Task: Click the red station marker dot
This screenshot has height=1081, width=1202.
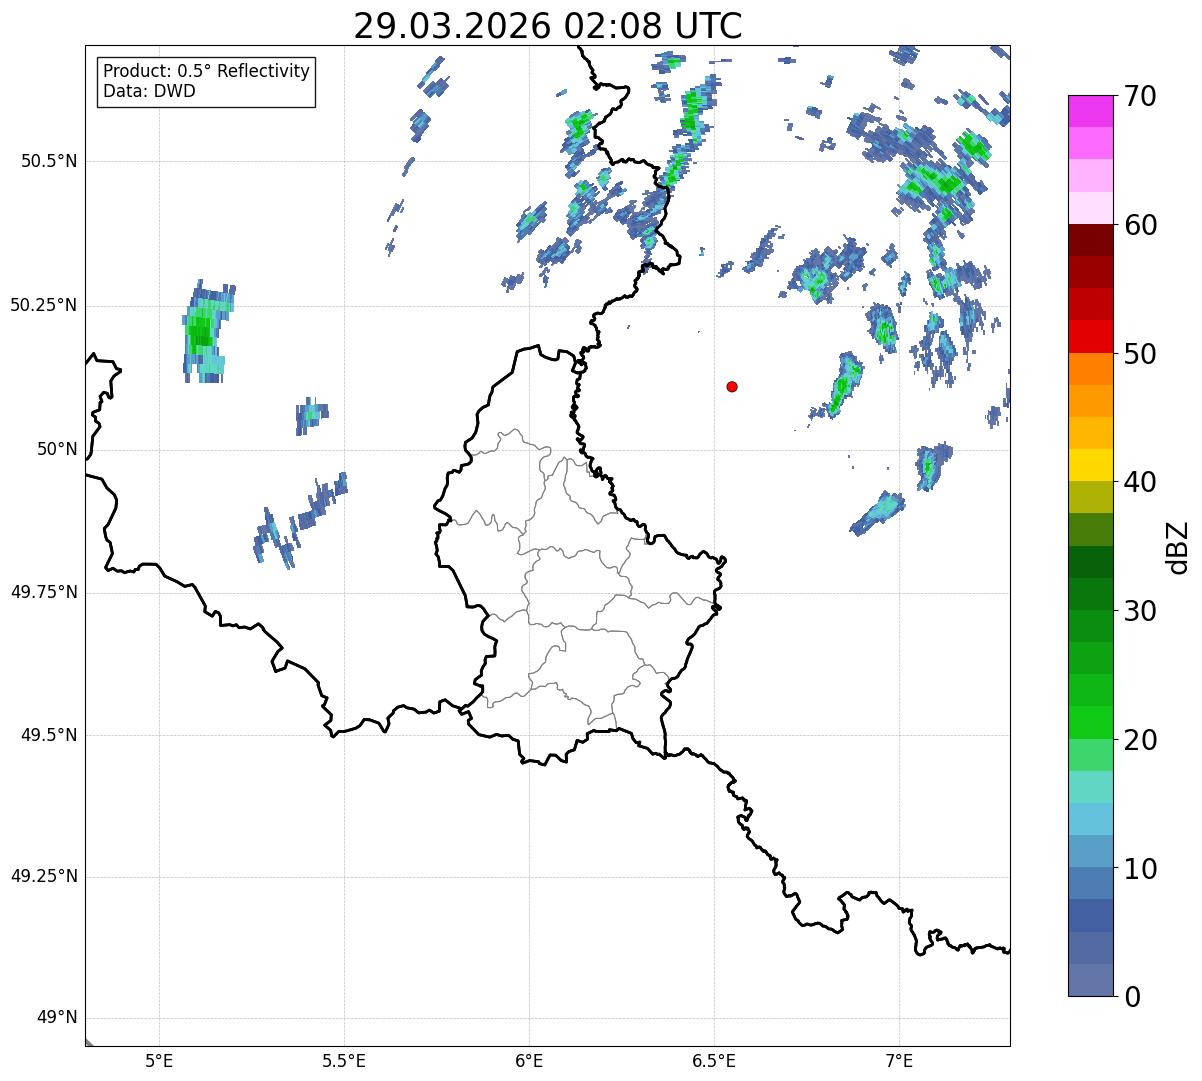Action: [x=732, y=386]
